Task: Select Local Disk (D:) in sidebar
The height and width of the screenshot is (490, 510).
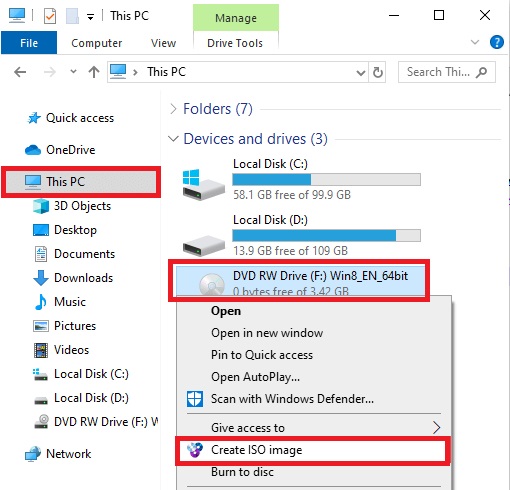Action: pyautogui.click(x=91, y=398)
